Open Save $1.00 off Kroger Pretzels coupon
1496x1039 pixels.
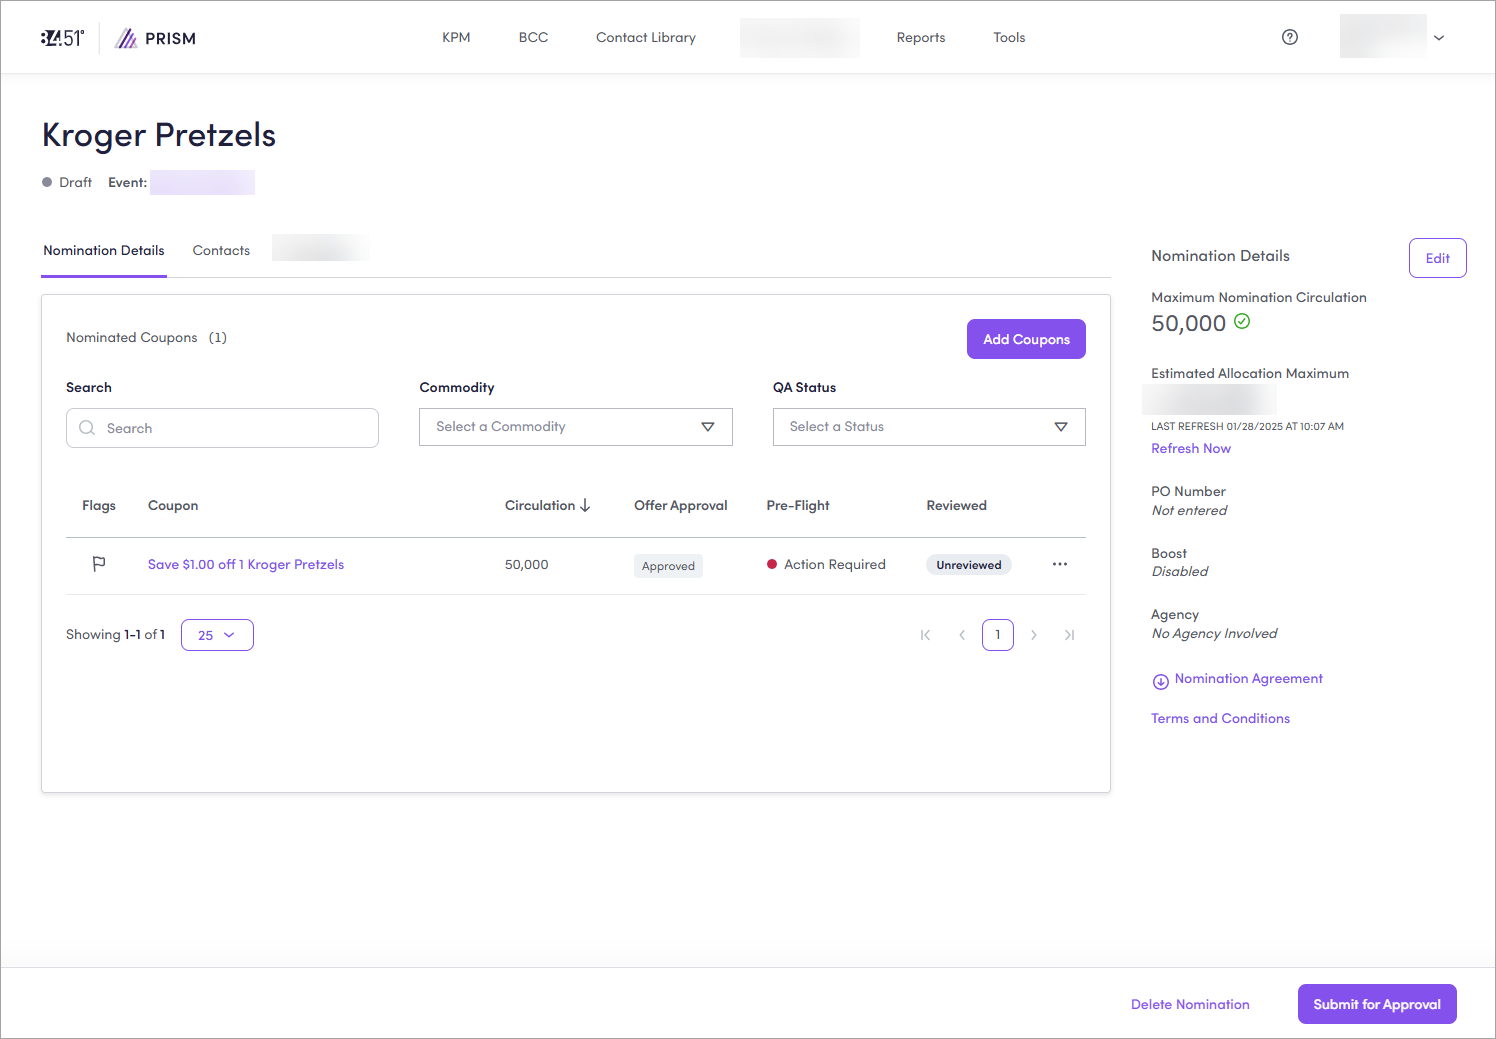pos(246,565)
